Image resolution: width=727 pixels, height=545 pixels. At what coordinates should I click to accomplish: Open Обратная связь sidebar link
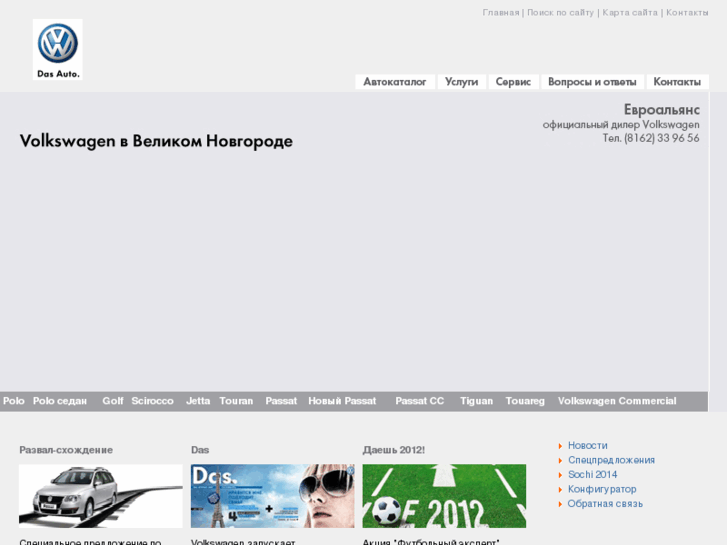(605, 504)
